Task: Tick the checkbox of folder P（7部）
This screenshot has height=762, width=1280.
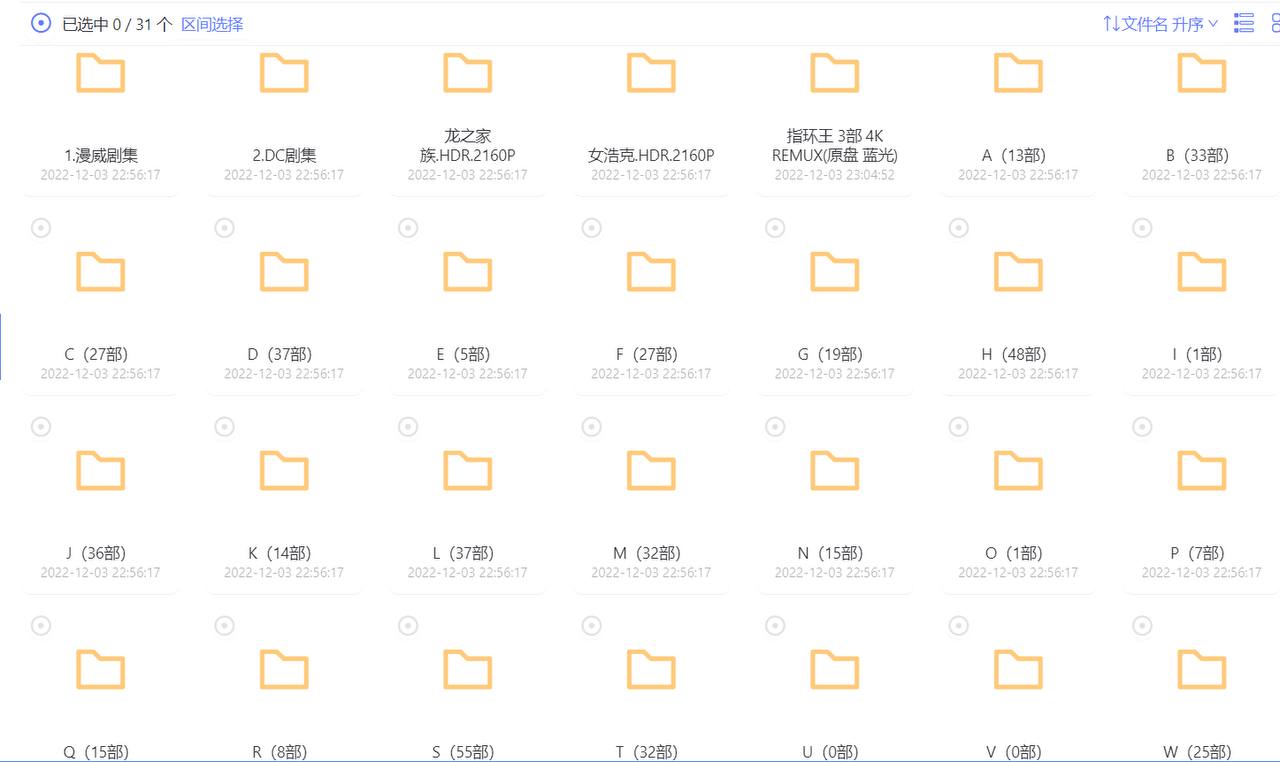Action: point(1142,427)
